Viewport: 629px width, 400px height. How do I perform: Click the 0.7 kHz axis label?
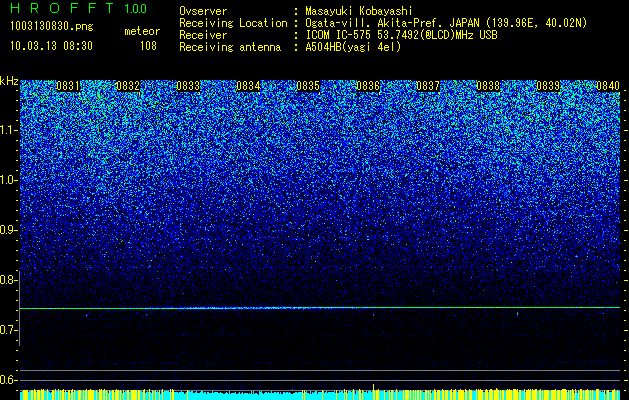pyautogui.click(x=8, y=330)
